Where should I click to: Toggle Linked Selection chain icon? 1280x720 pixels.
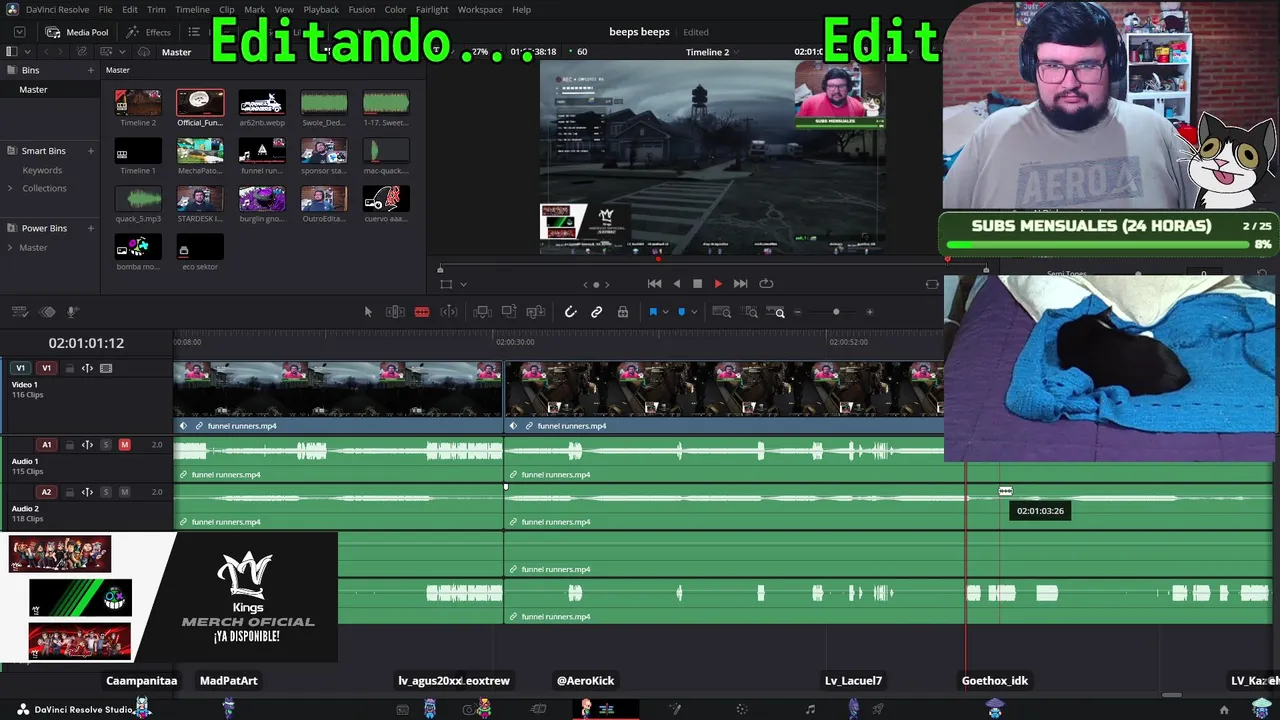click(596, 312)
